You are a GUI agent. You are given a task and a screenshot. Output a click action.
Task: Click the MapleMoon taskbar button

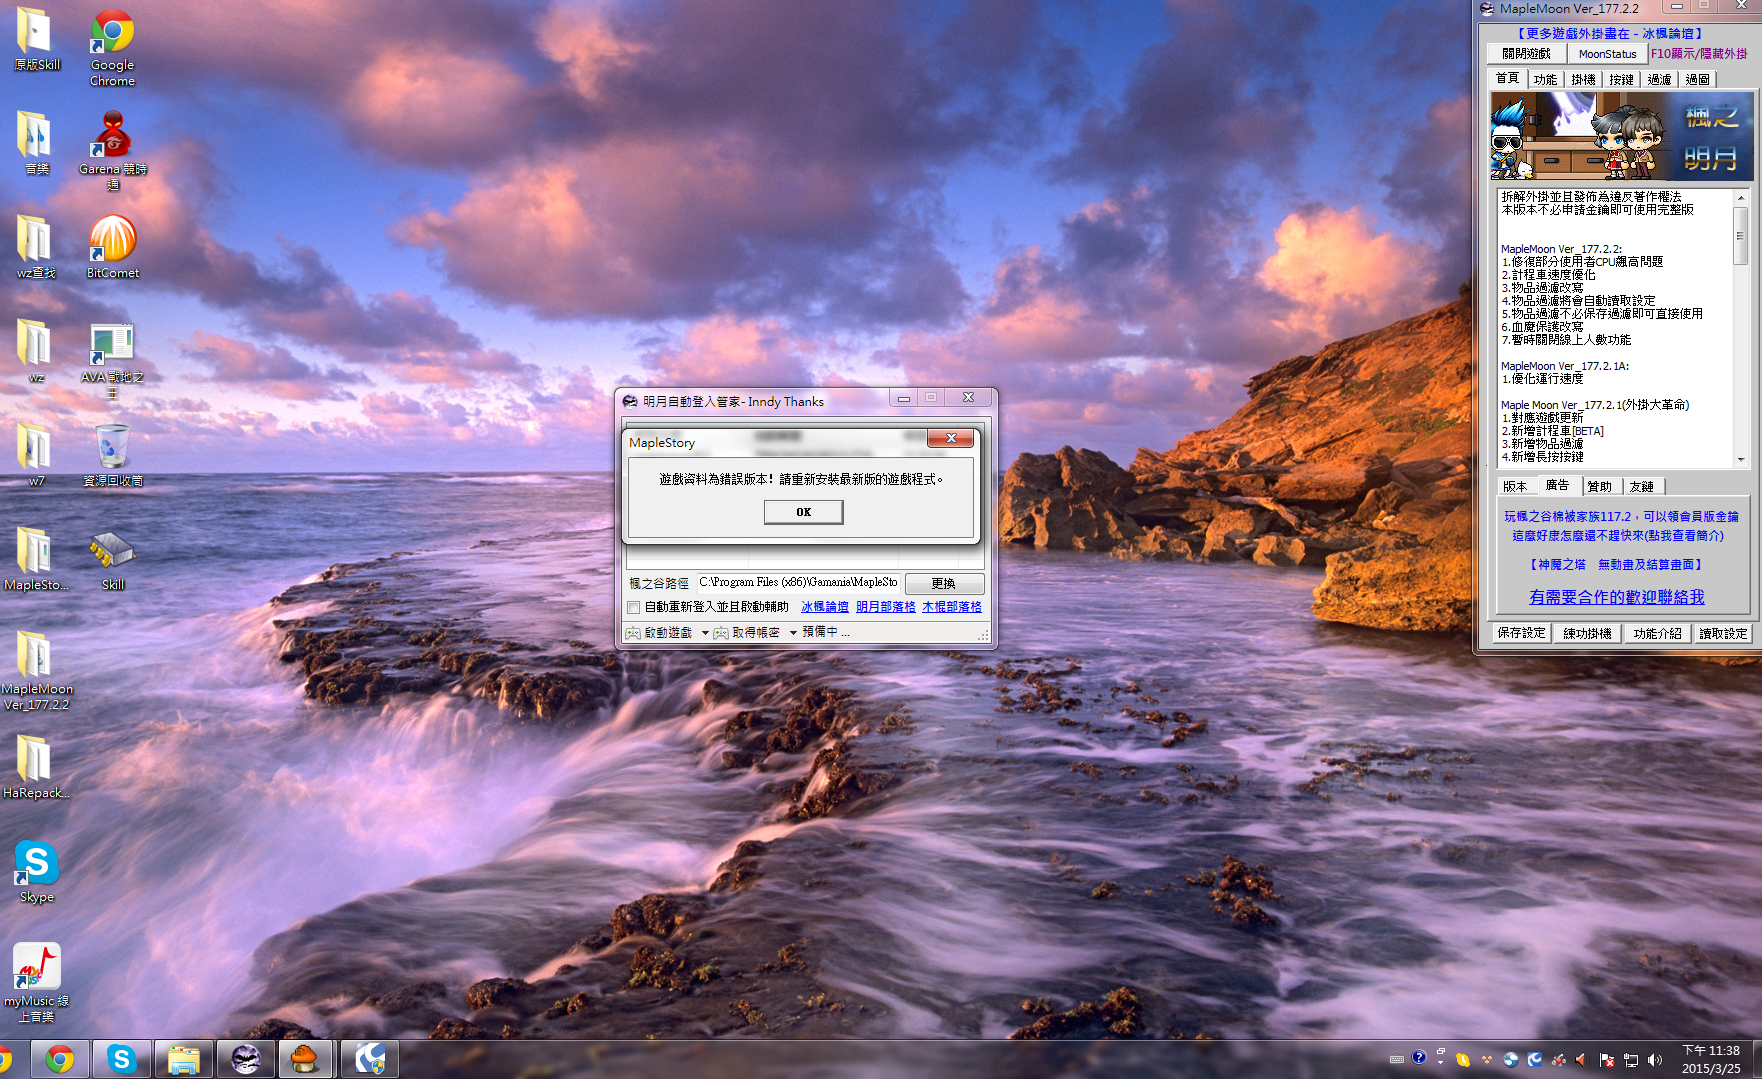(x=246, y=1059)
